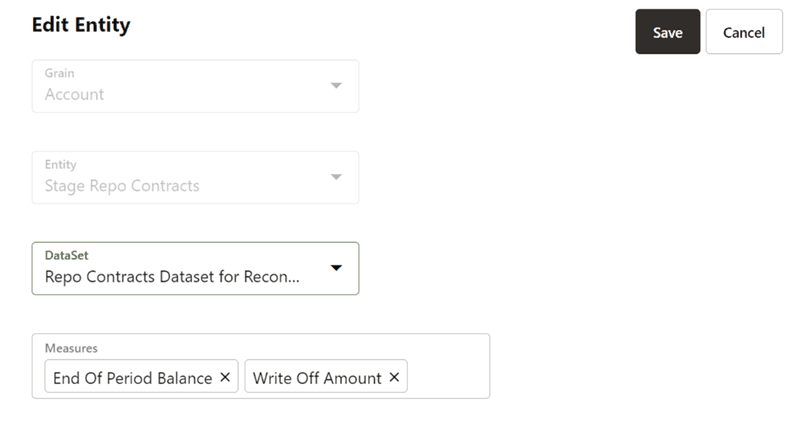Screen dimensions: 801x432
Task: Click the Measures field label
Action: point(70,348)
